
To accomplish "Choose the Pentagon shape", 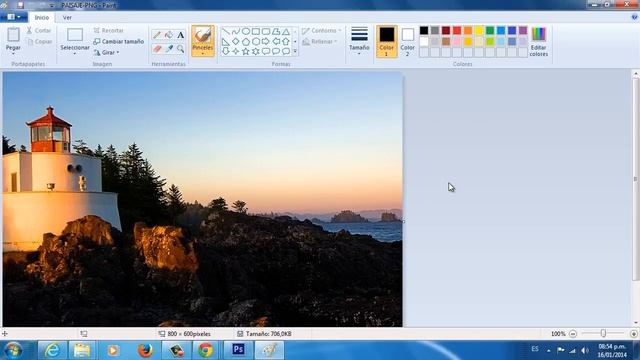I will (246, 41).
